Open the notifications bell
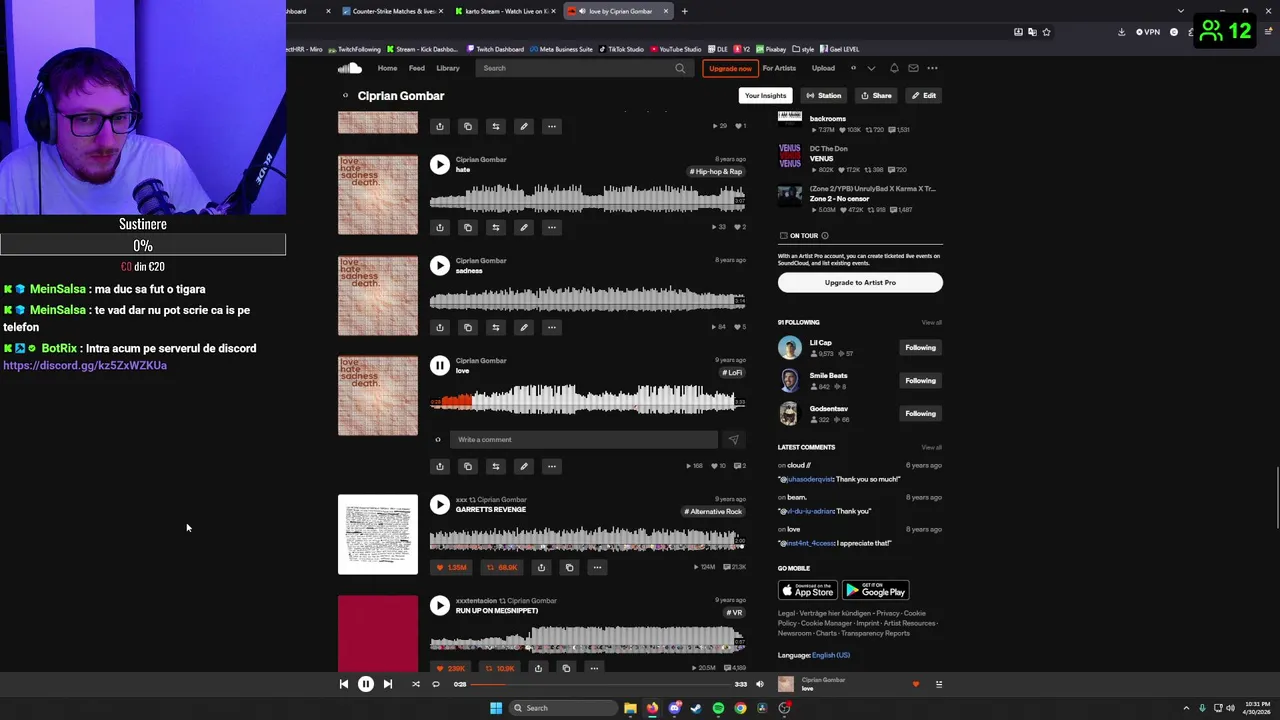This screenshot has width=1280, height=720. [x=894, y=68]
